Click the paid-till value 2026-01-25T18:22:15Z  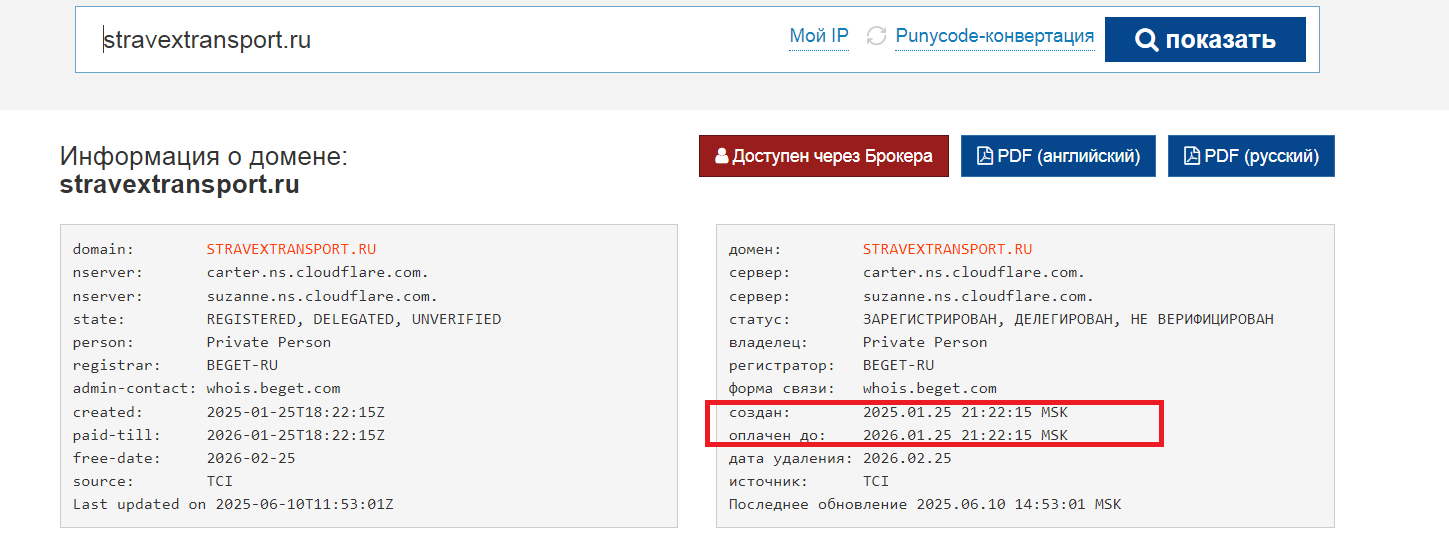(x=295, y=435)
